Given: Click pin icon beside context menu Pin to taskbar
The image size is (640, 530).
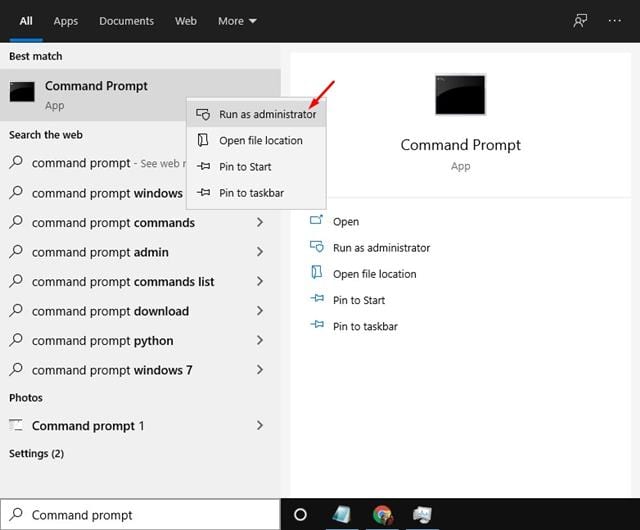Looking at the screenshot, I should coord(203,192).
